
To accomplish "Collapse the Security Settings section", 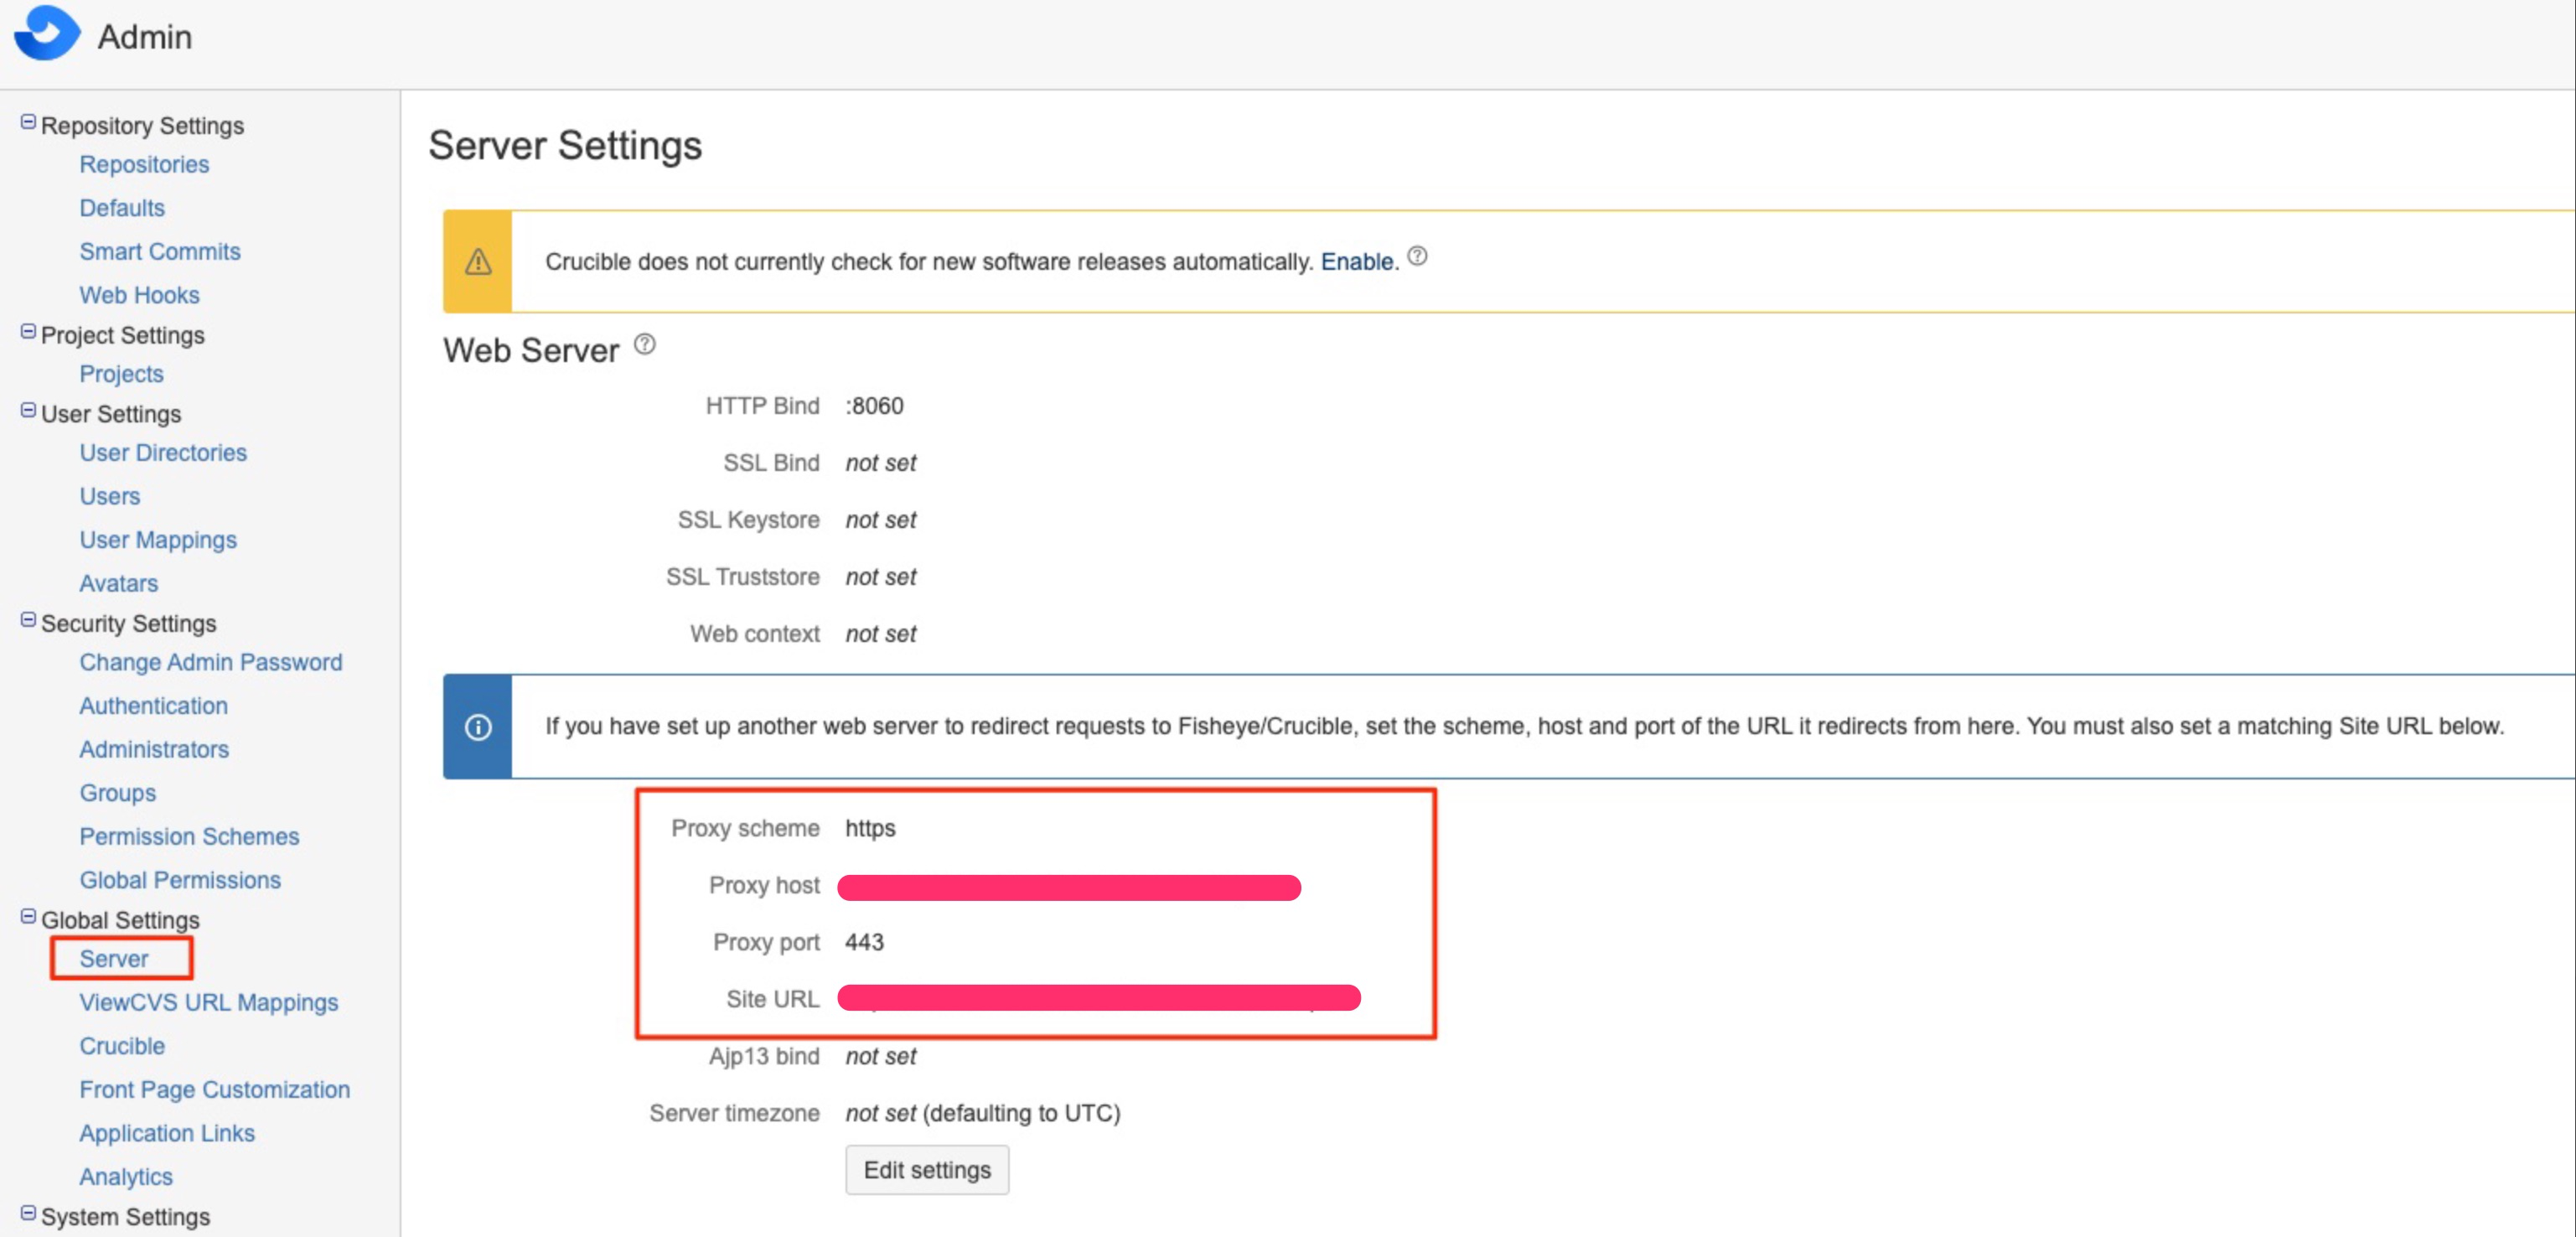I will 28,620.
